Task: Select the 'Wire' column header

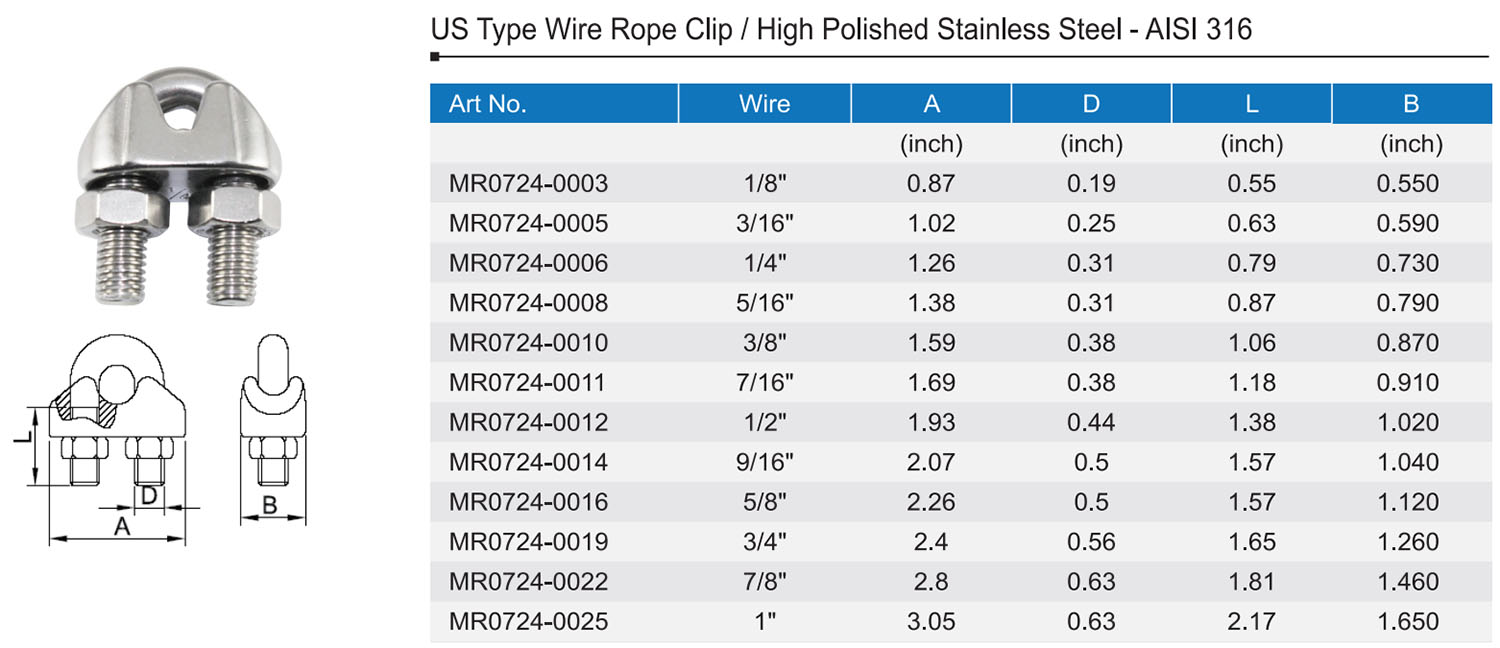Action: coord(765,104)
